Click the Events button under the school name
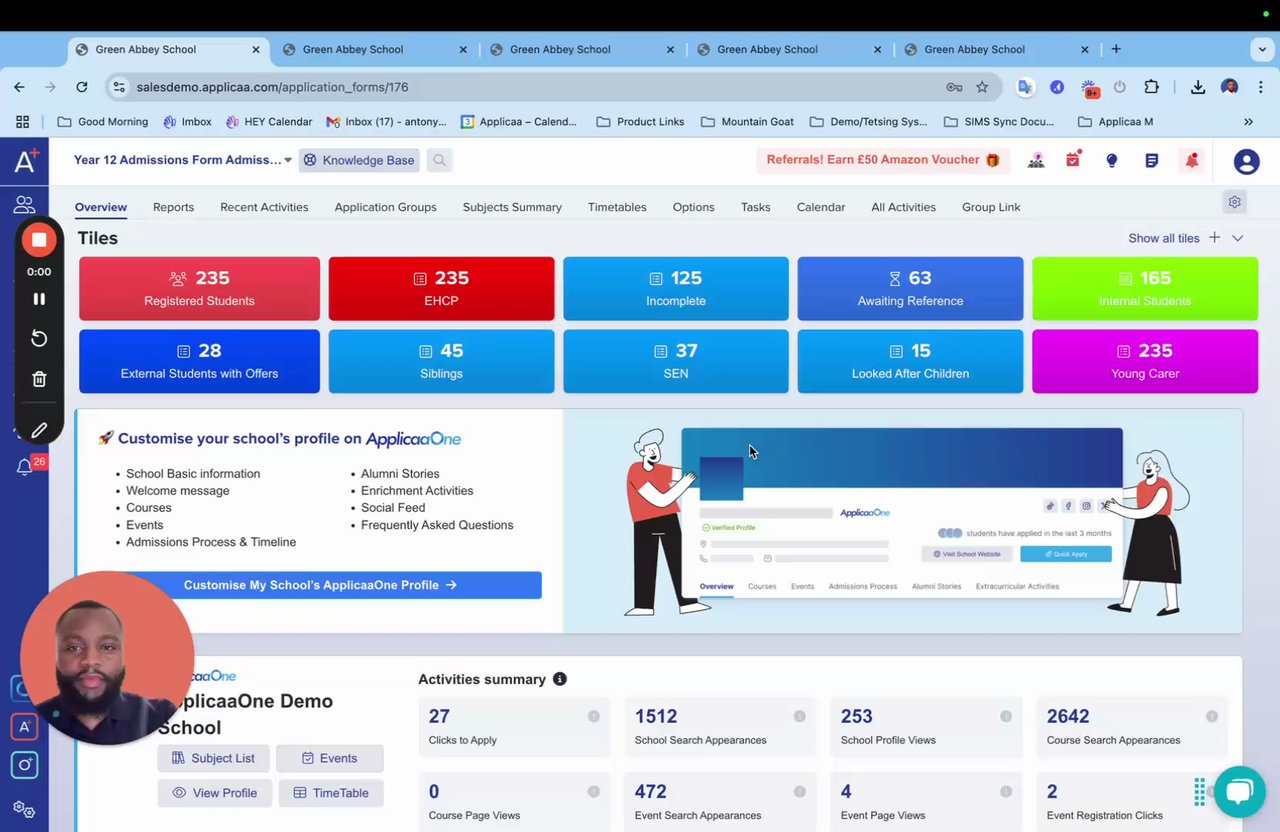Viewport: 1280px width, 832px height. pos(329,758)
